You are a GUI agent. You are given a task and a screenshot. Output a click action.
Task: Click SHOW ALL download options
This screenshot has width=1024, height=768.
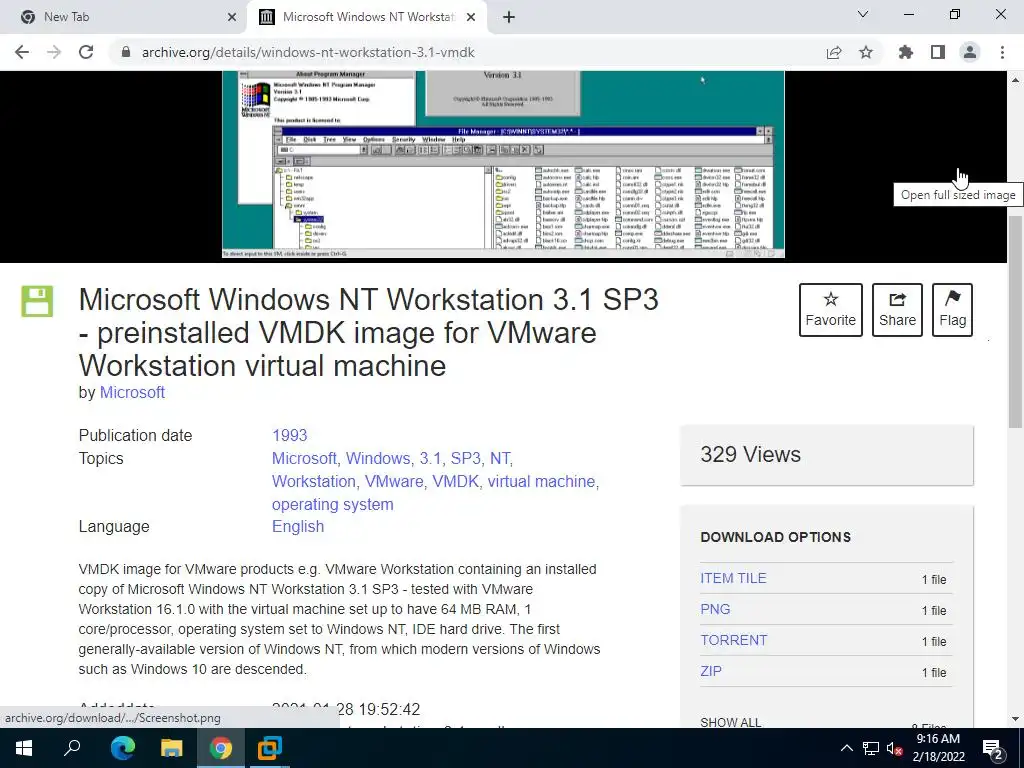[x=730, y=722]
